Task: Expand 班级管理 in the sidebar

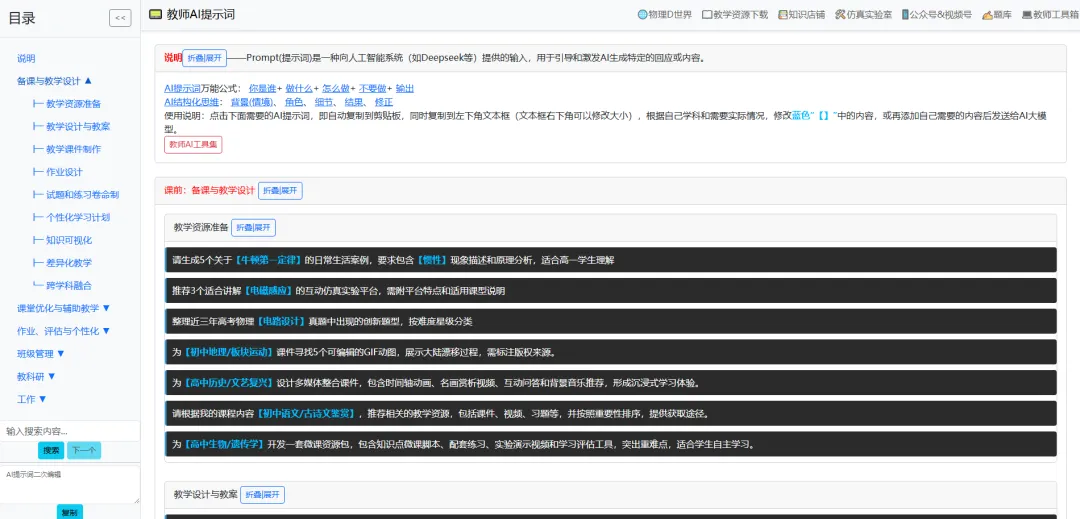Action: 41,353
